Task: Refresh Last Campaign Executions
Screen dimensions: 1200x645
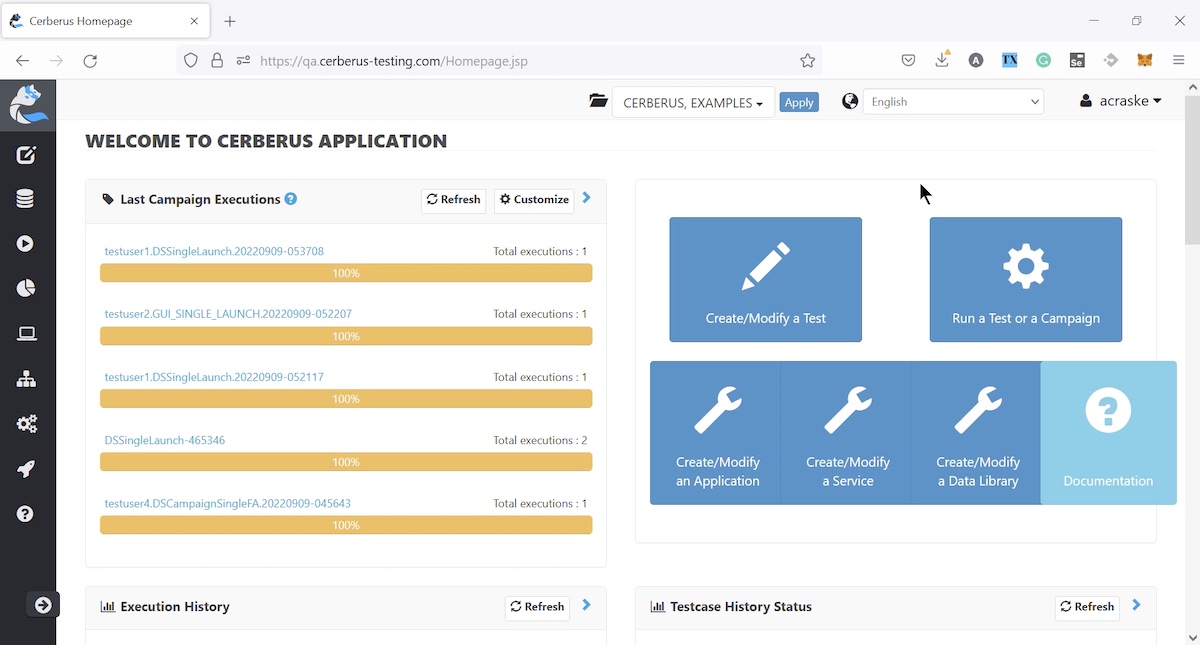Action: [x=454, y=200]
